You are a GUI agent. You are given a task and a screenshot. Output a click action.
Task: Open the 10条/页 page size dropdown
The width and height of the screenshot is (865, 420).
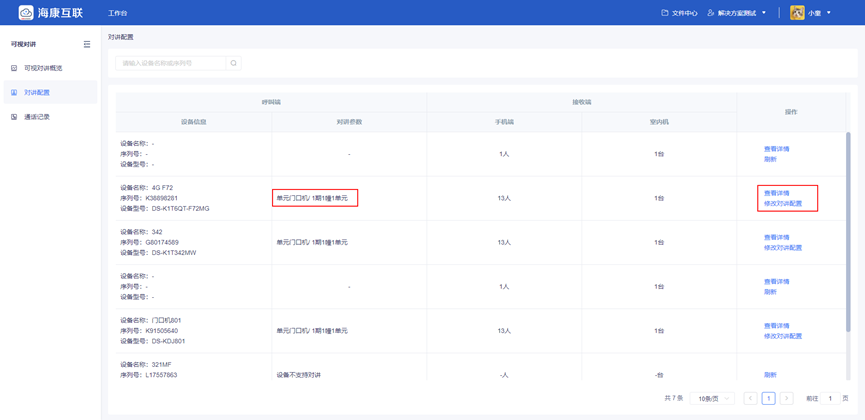click(714, 398)
